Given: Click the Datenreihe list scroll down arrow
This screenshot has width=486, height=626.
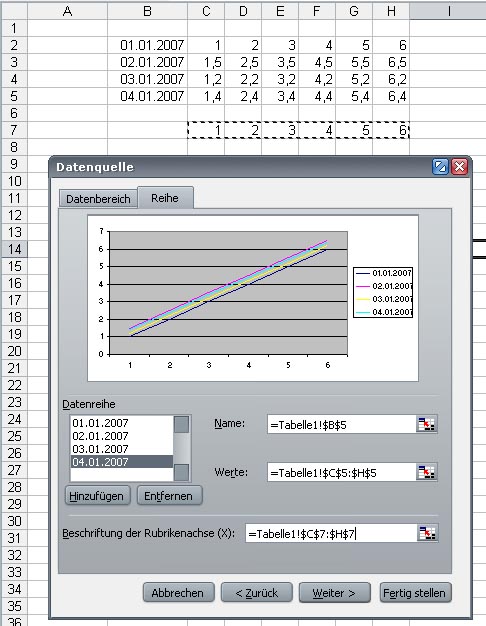Looking at the screenshot, I should 182,472.
